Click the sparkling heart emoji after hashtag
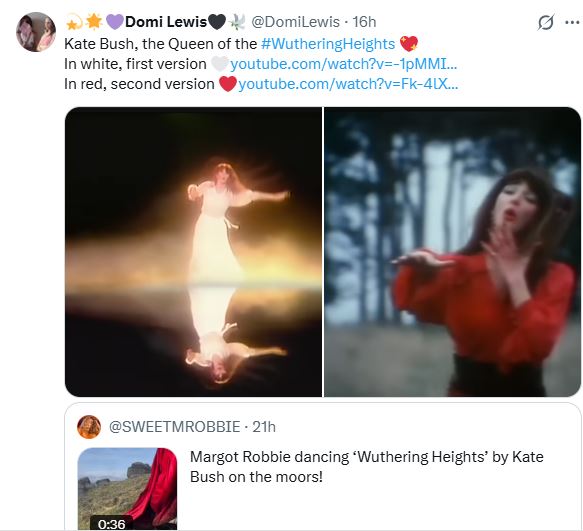This screenshot has width=583, height=531. click(x=409, y=44)
